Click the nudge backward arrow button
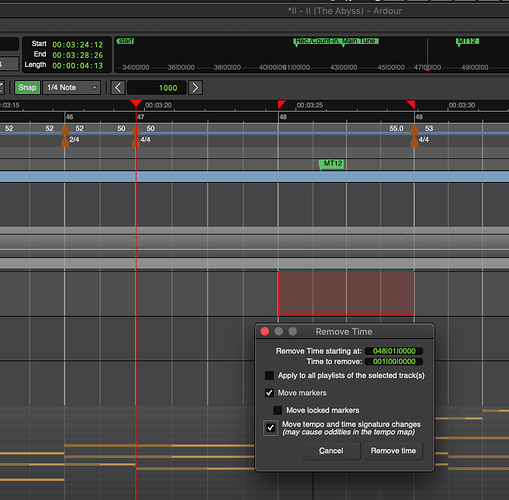The image size is (509, 500). point(118,88)
